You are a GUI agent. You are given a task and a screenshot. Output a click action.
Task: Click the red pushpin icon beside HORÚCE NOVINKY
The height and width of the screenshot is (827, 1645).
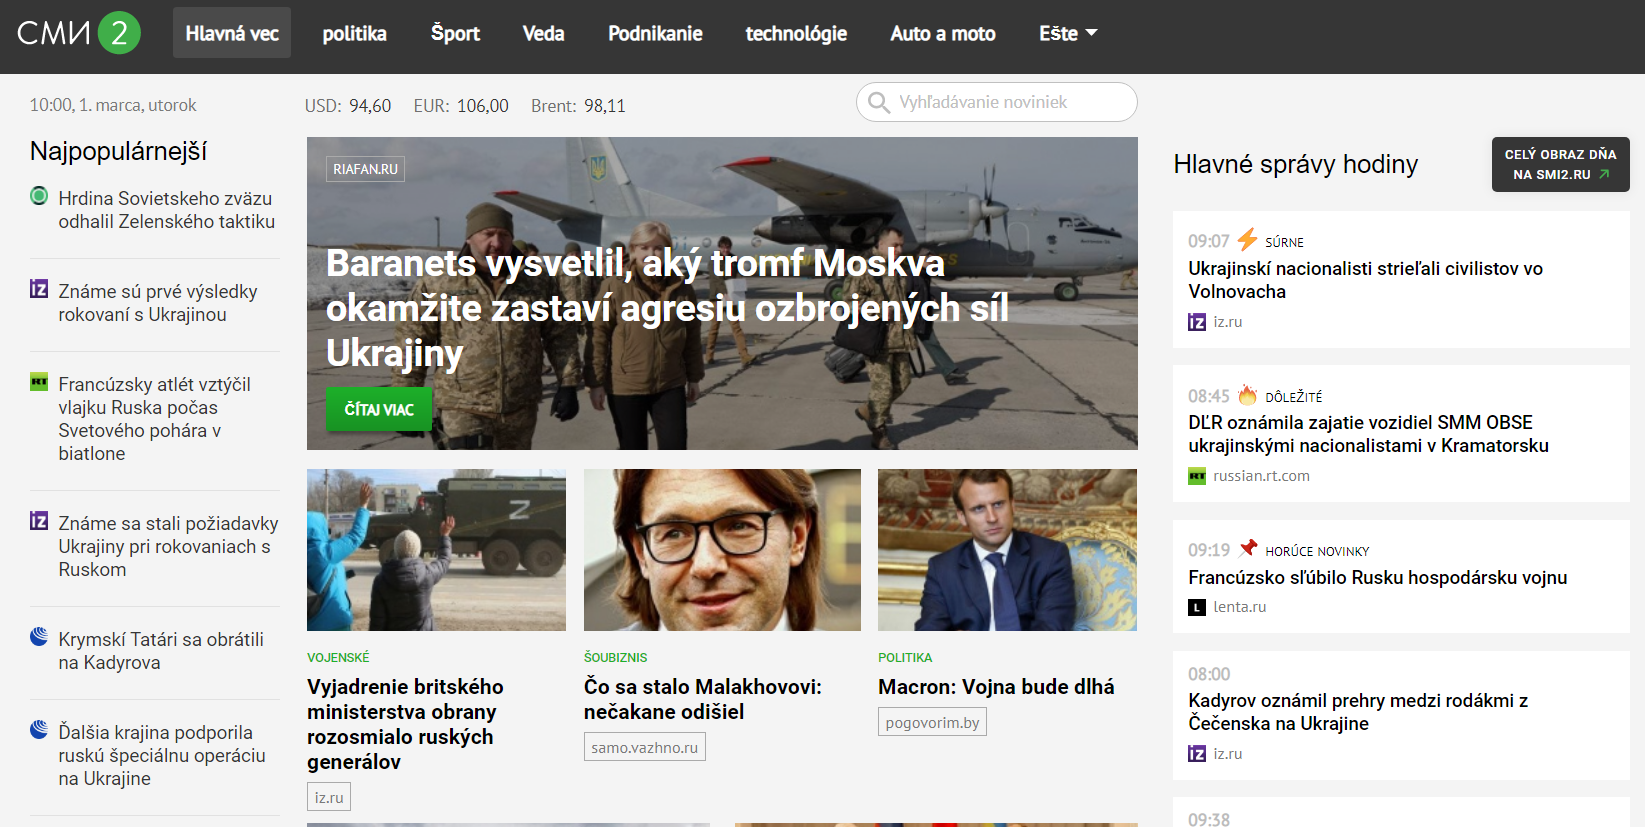tap(1248, 548)
